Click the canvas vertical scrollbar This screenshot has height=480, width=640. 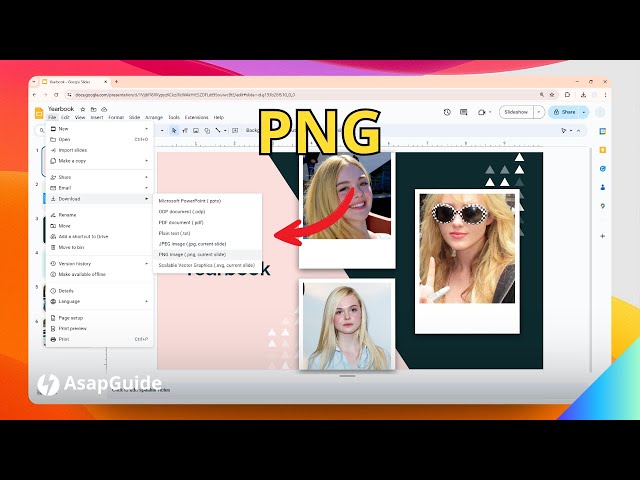pos(591,260)
